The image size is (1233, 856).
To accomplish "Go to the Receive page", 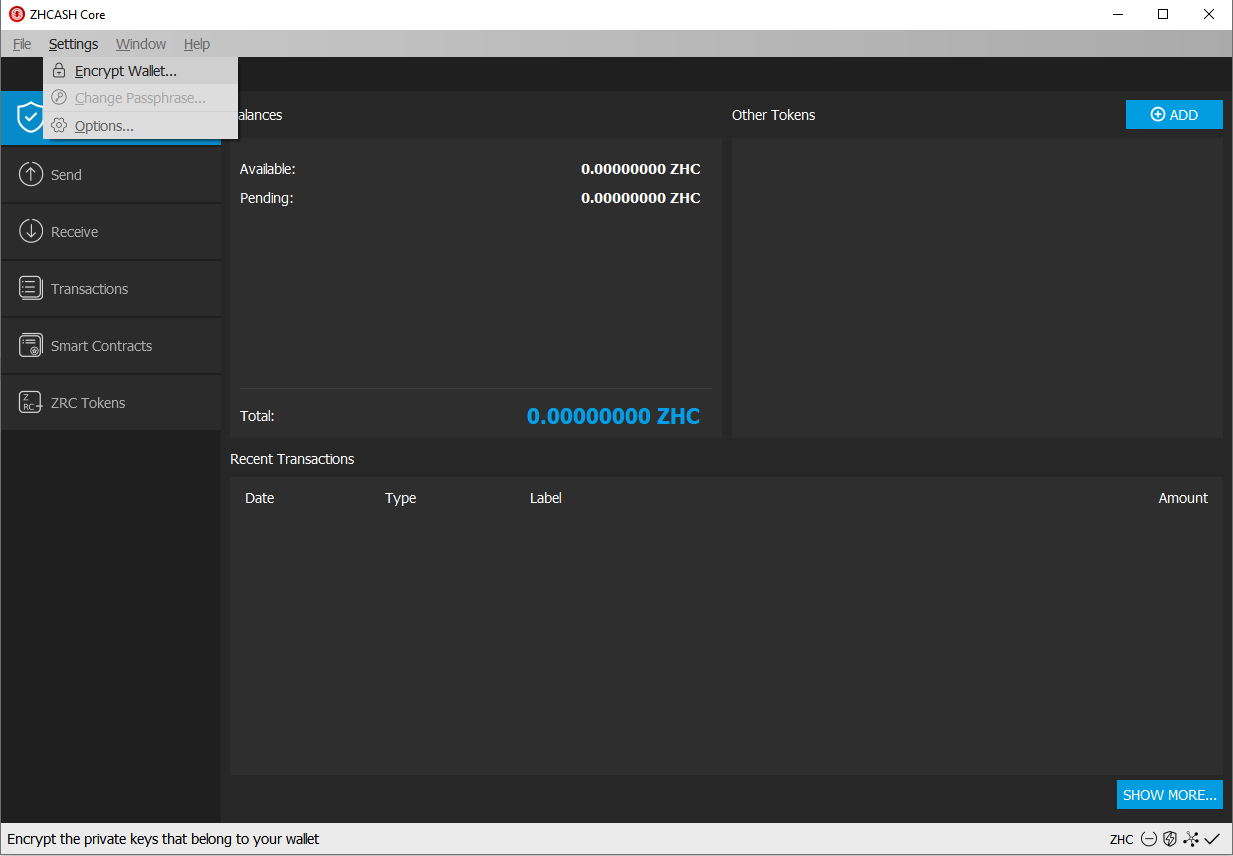I will click(x=111, y=232).
